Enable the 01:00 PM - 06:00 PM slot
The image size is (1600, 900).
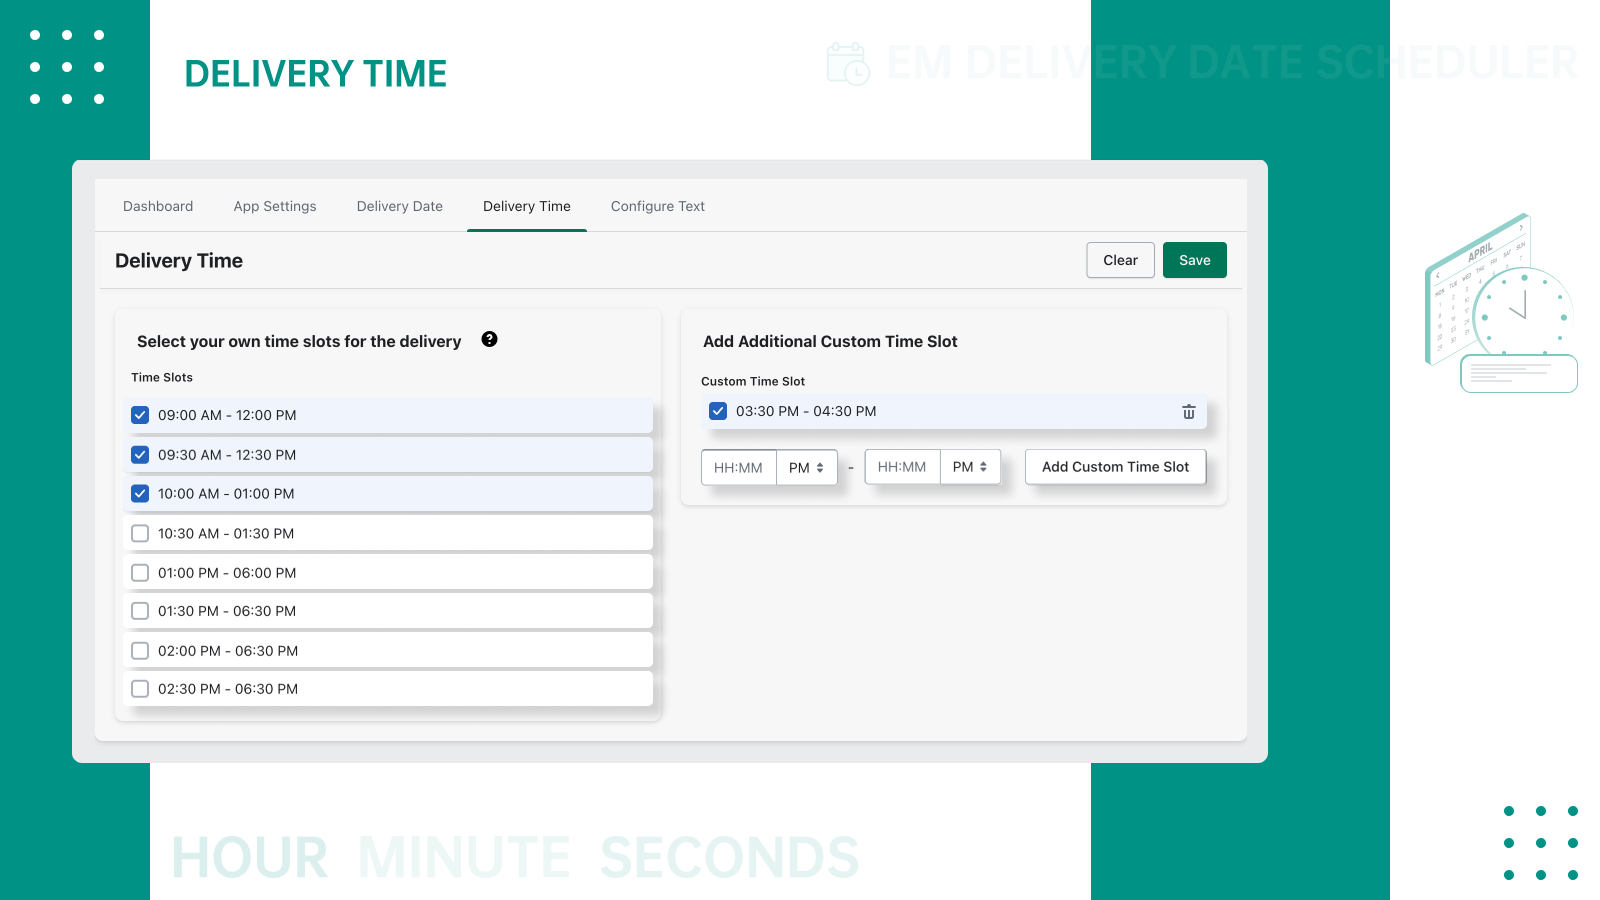click(x=140, y=572)
